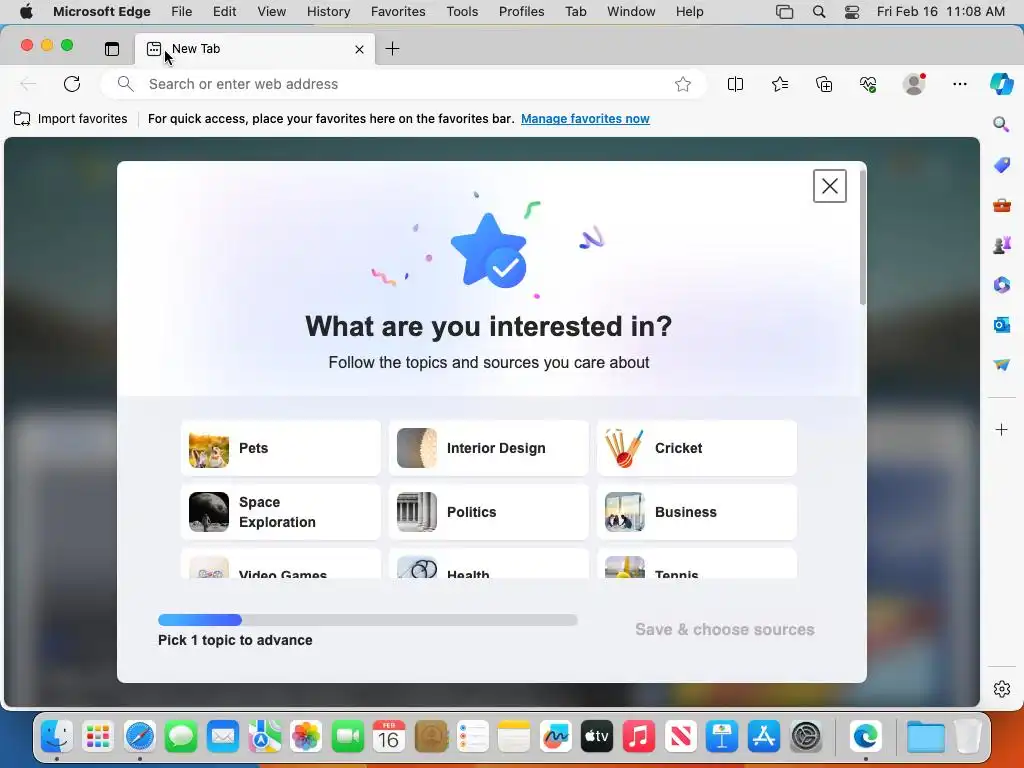Select the Business topic card
1024x768 pixels.
point(697,512)
